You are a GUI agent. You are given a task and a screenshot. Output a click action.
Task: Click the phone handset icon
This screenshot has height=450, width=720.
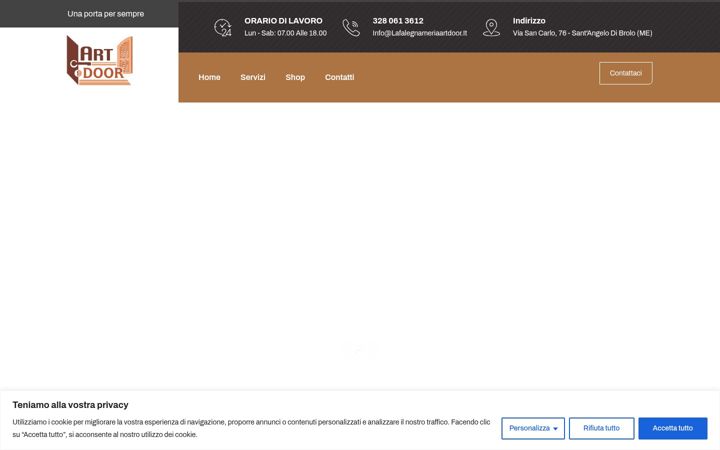pyautogui.click(x=351, y=28)
